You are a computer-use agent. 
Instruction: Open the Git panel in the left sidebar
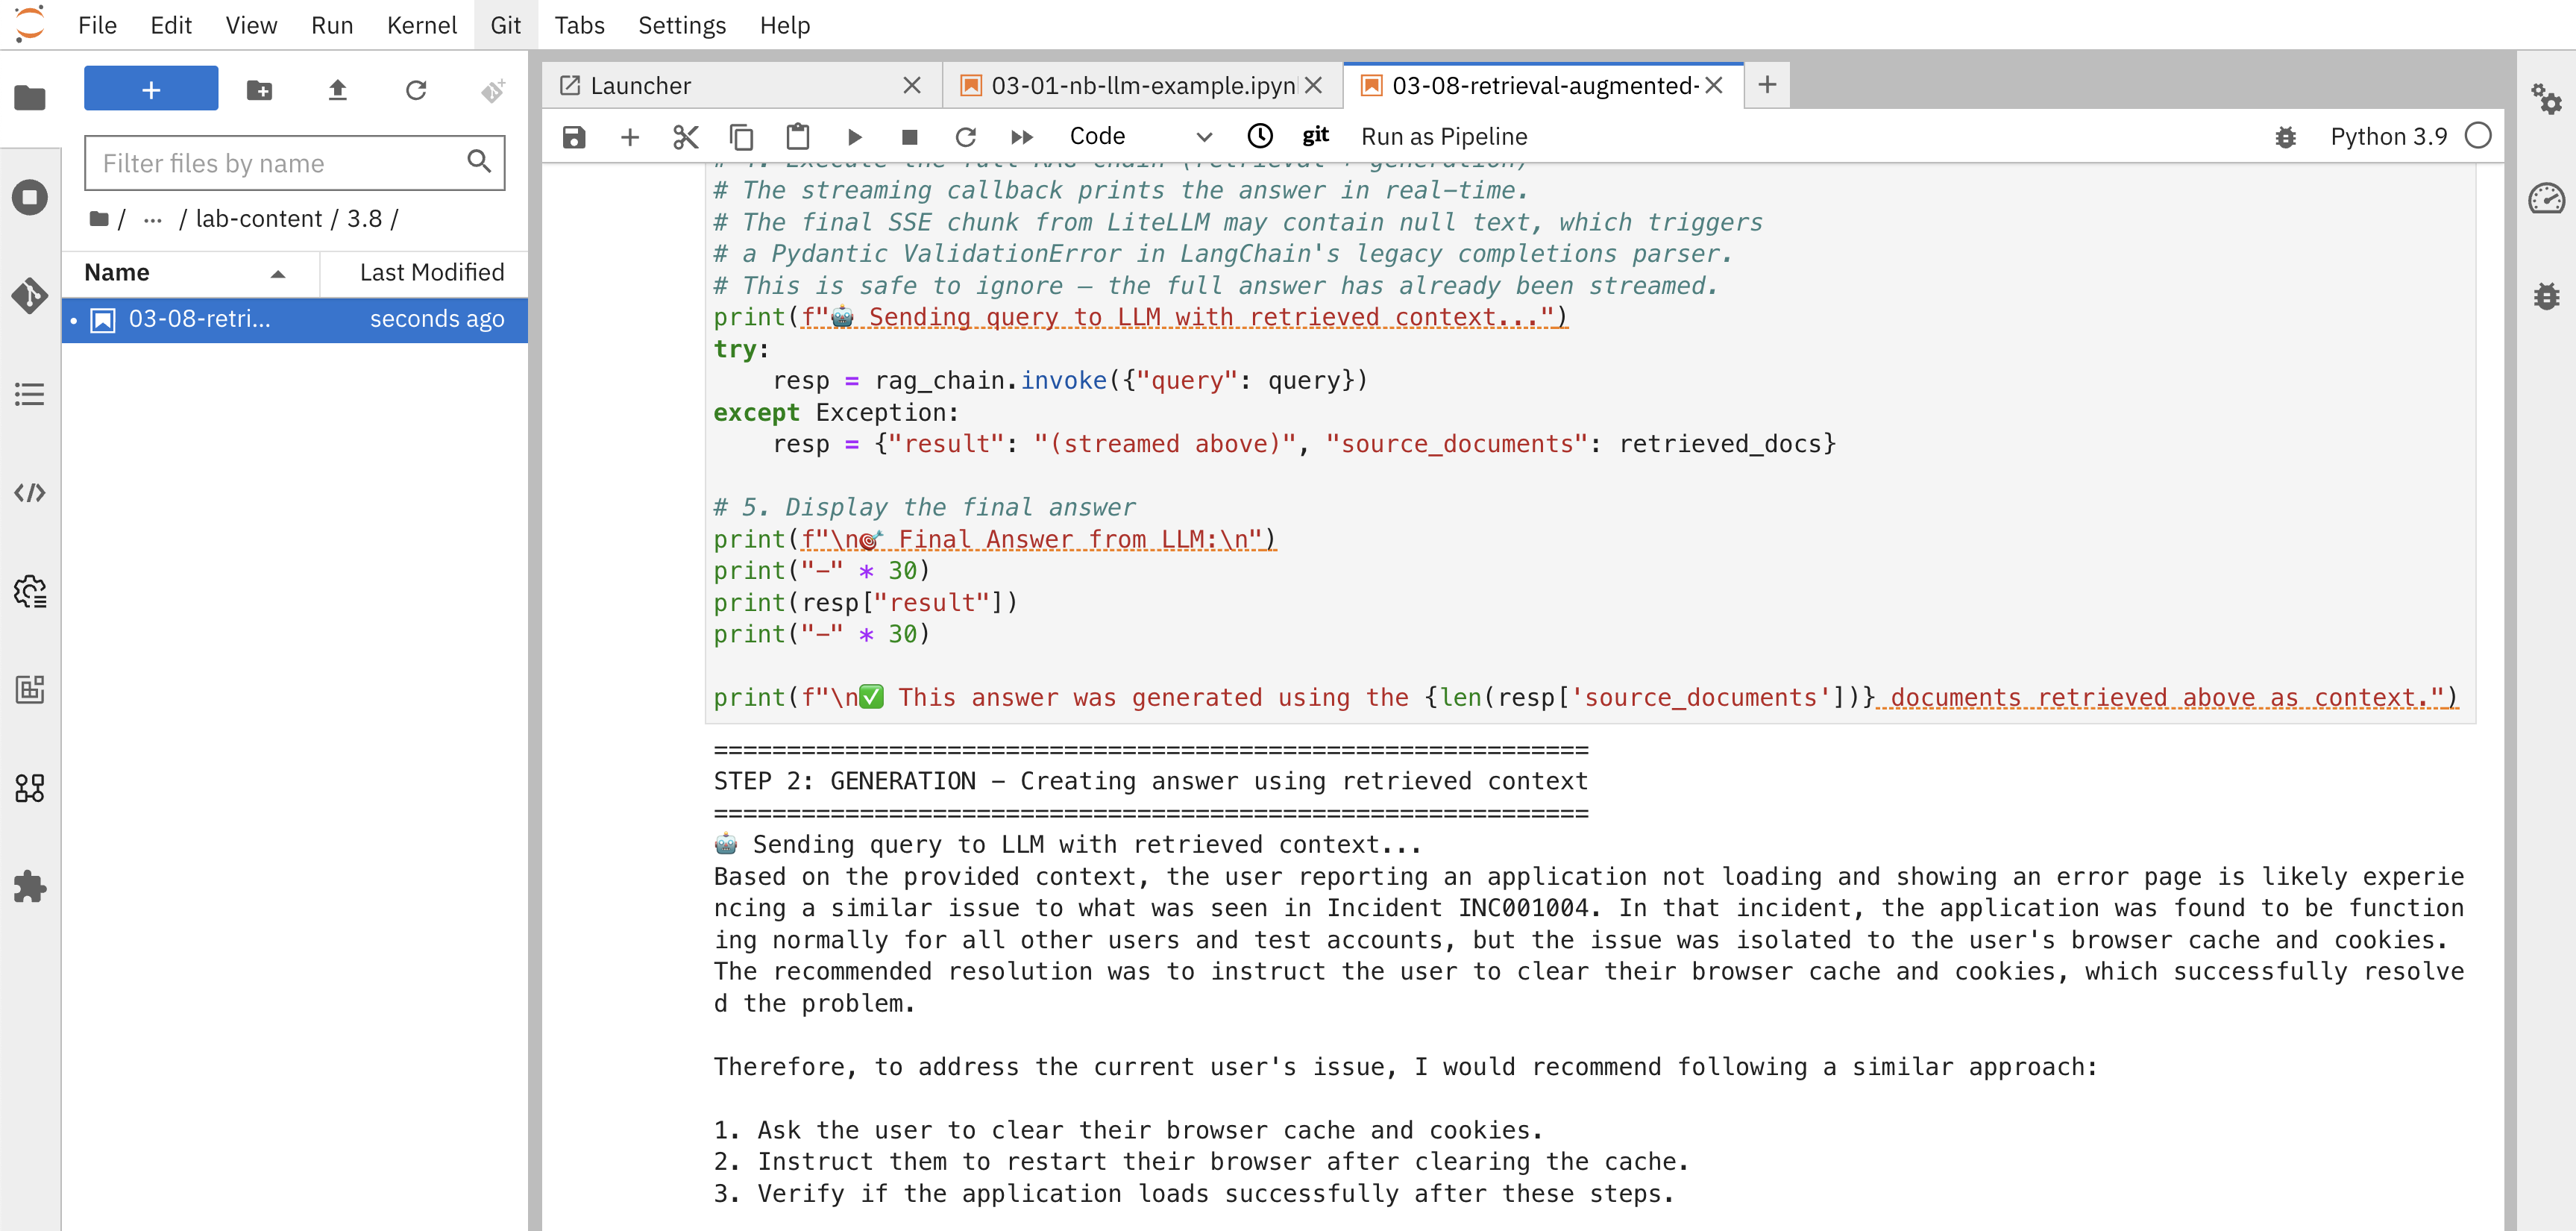[30, 296]
